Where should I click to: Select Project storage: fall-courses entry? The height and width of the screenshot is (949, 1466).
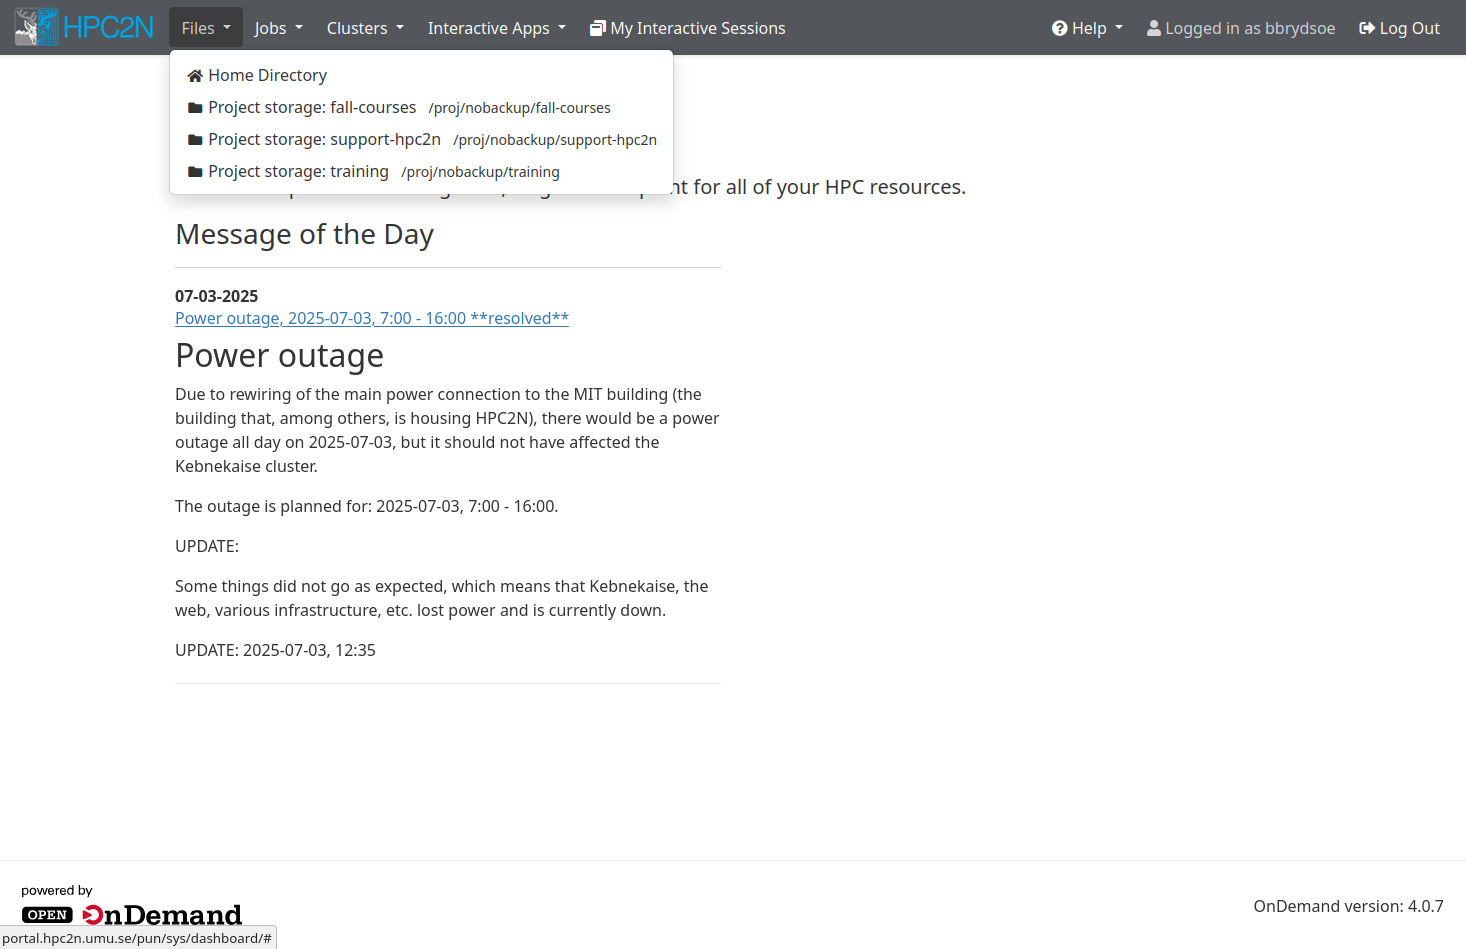tap(421, 107)
